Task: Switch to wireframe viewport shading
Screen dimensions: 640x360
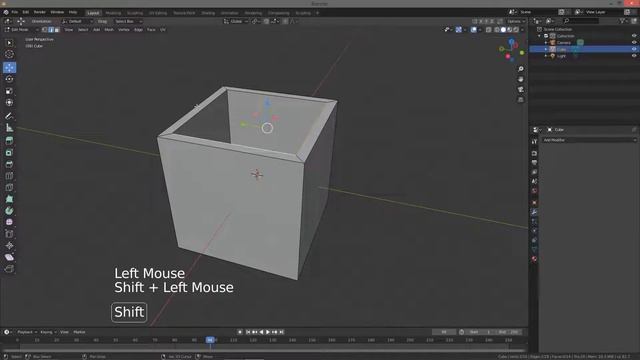Action: 497,30
